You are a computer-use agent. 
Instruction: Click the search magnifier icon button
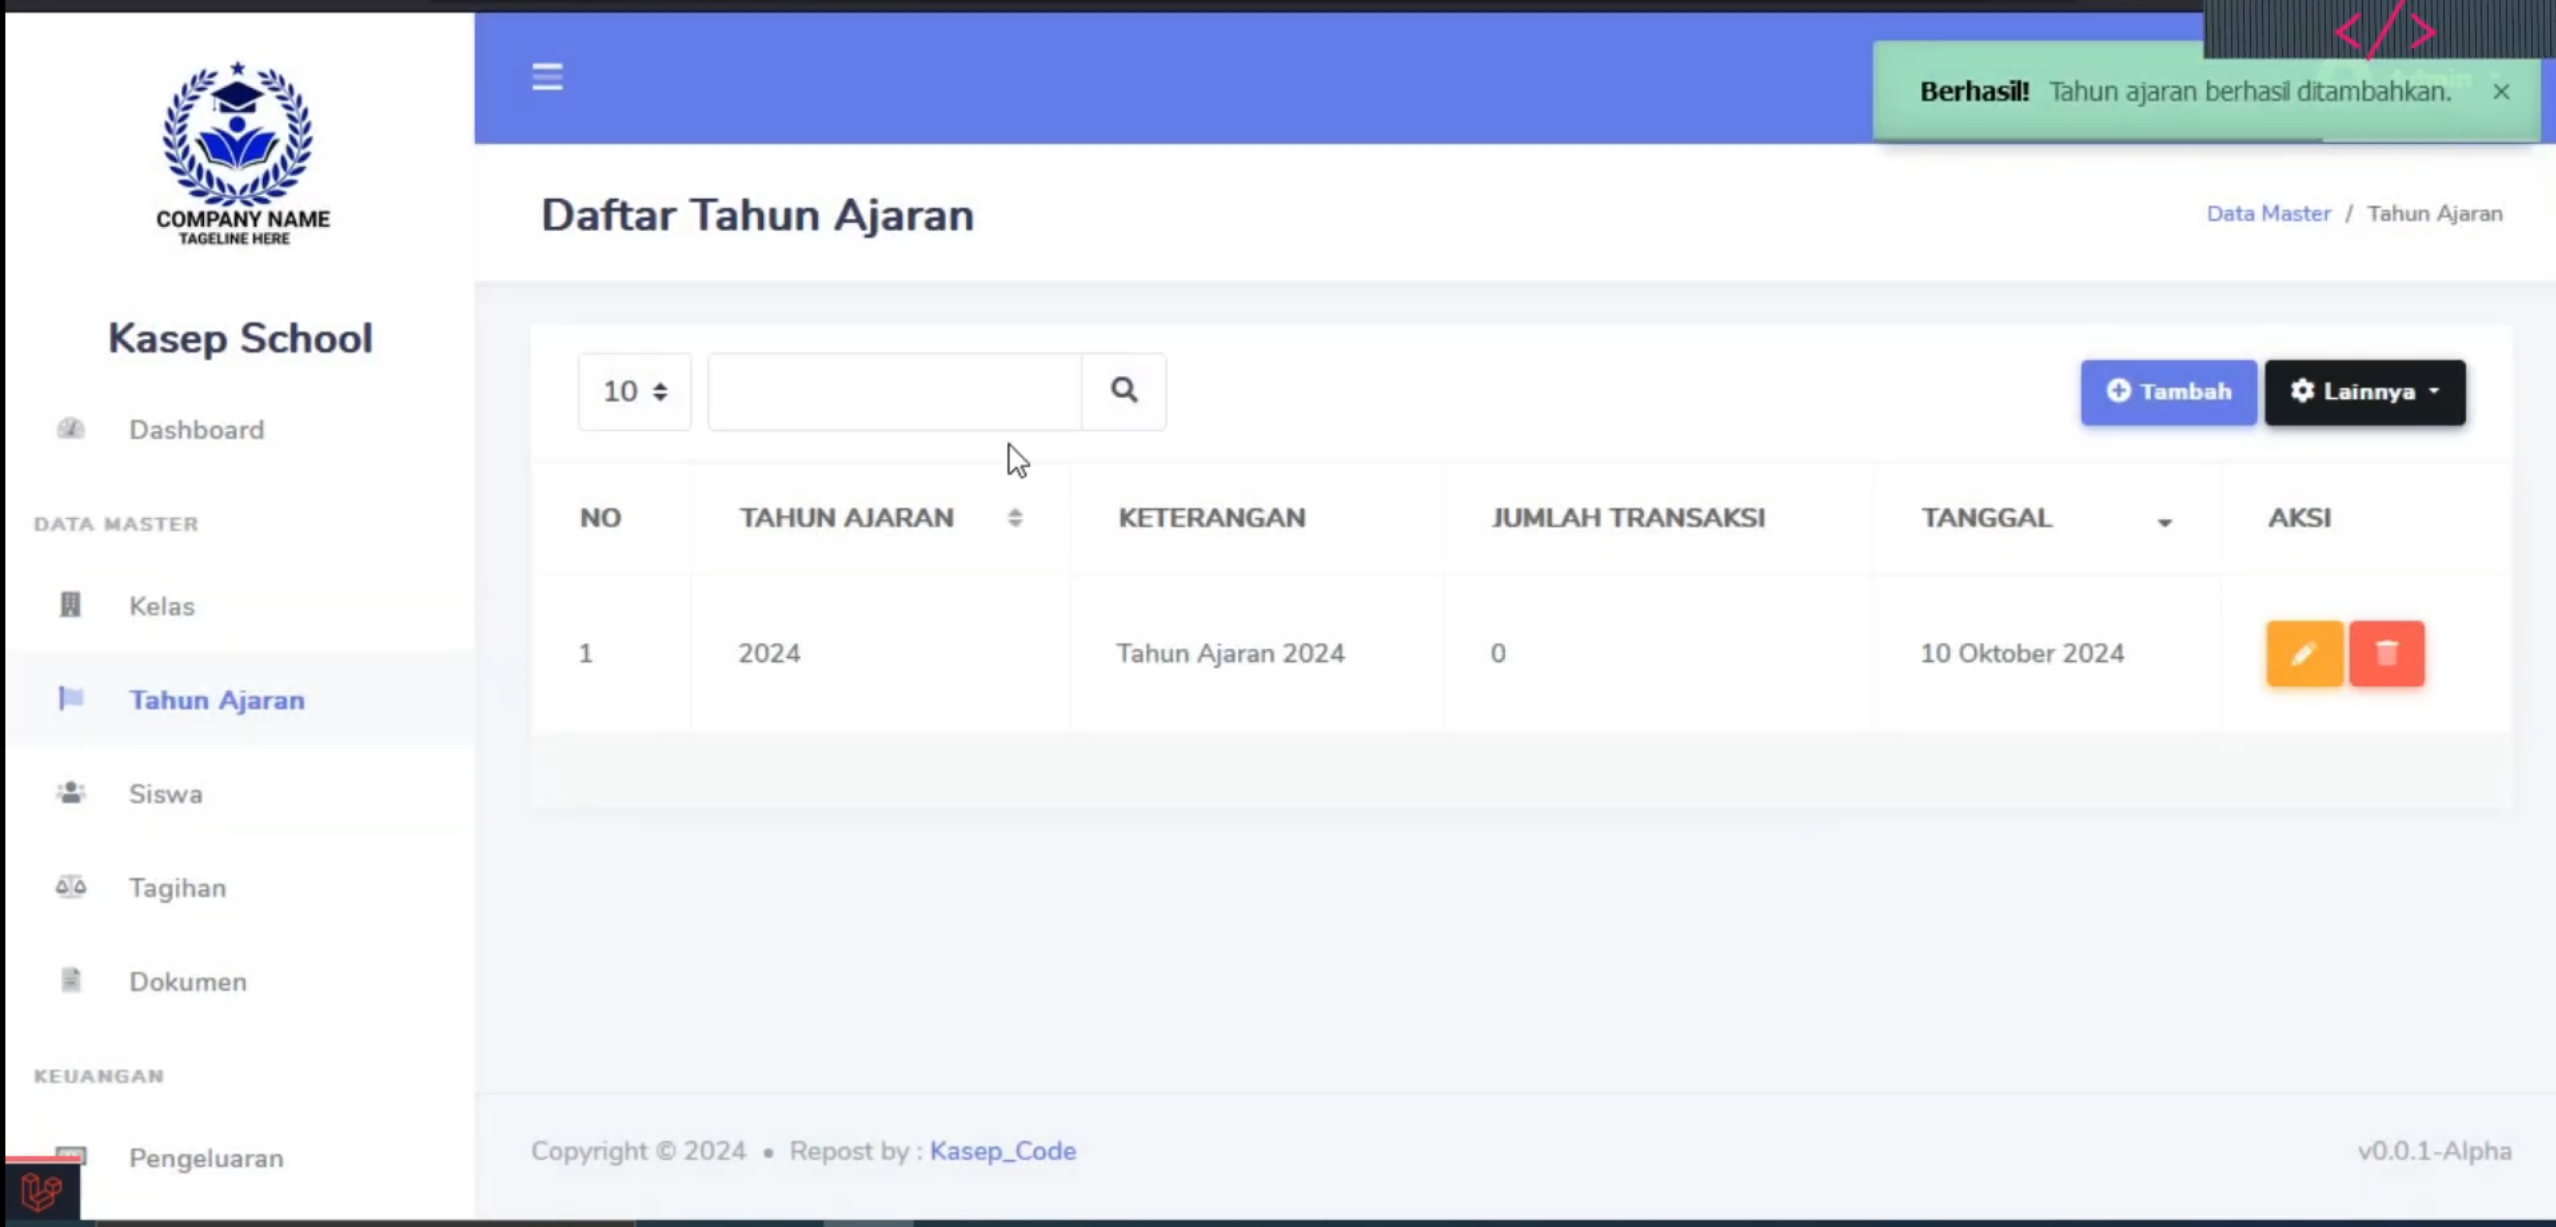click(x=1124, y=391)
